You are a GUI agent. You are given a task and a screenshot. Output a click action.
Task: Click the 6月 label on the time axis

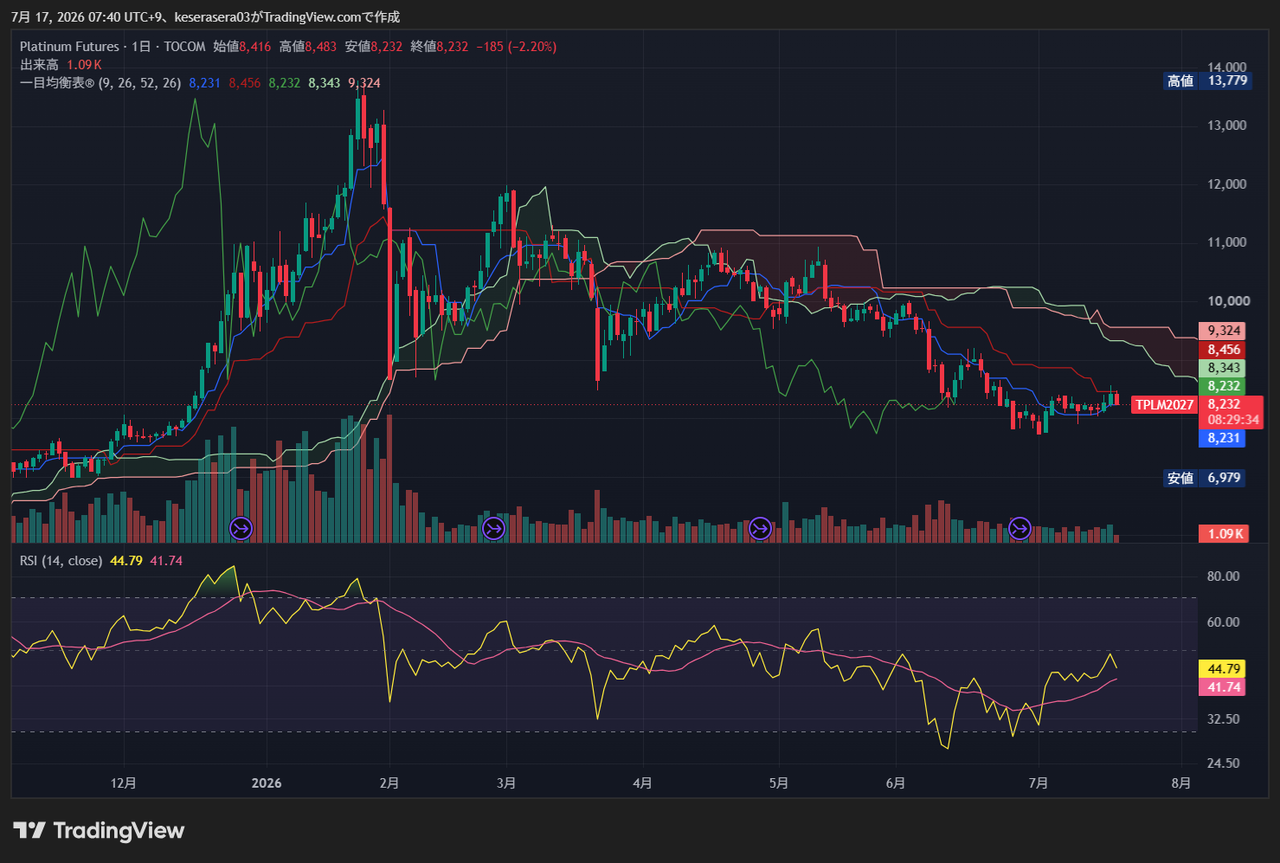point(896,783)
